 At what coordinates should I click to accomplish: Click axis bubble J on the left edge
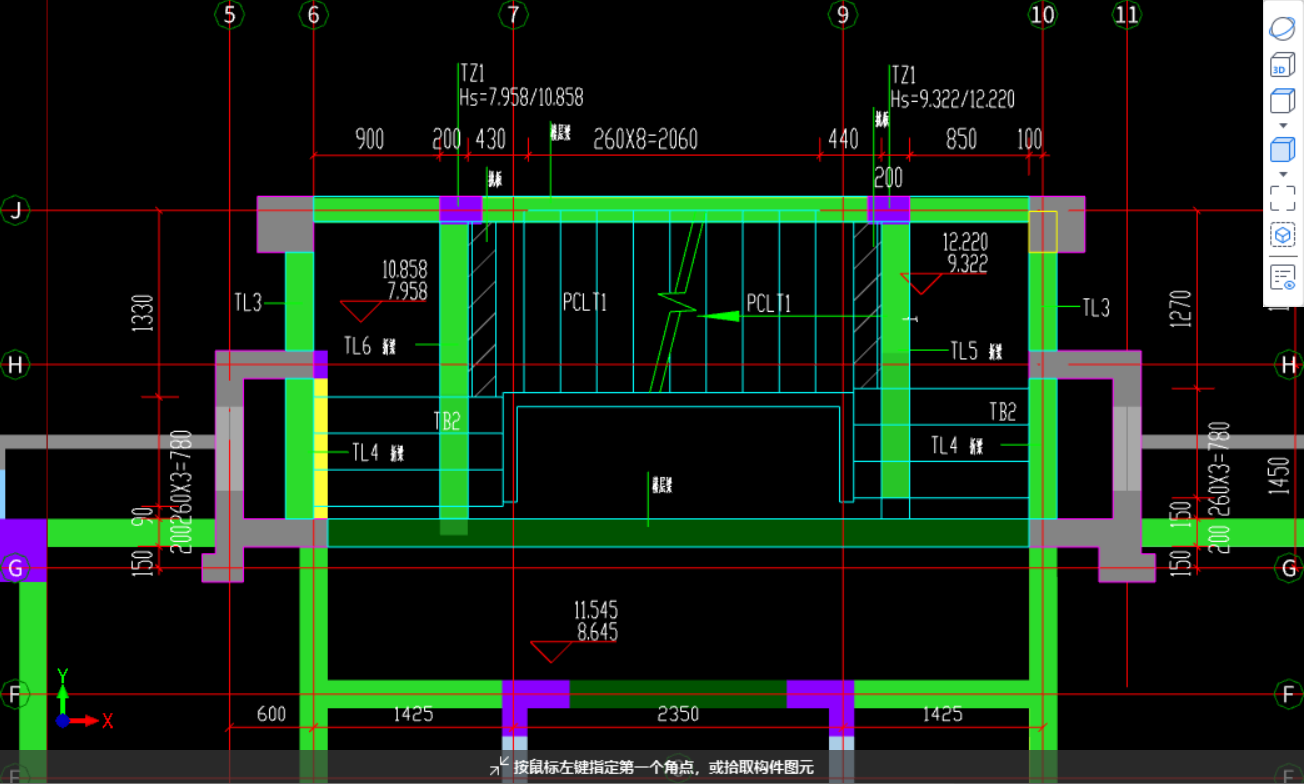click(15, 211)
